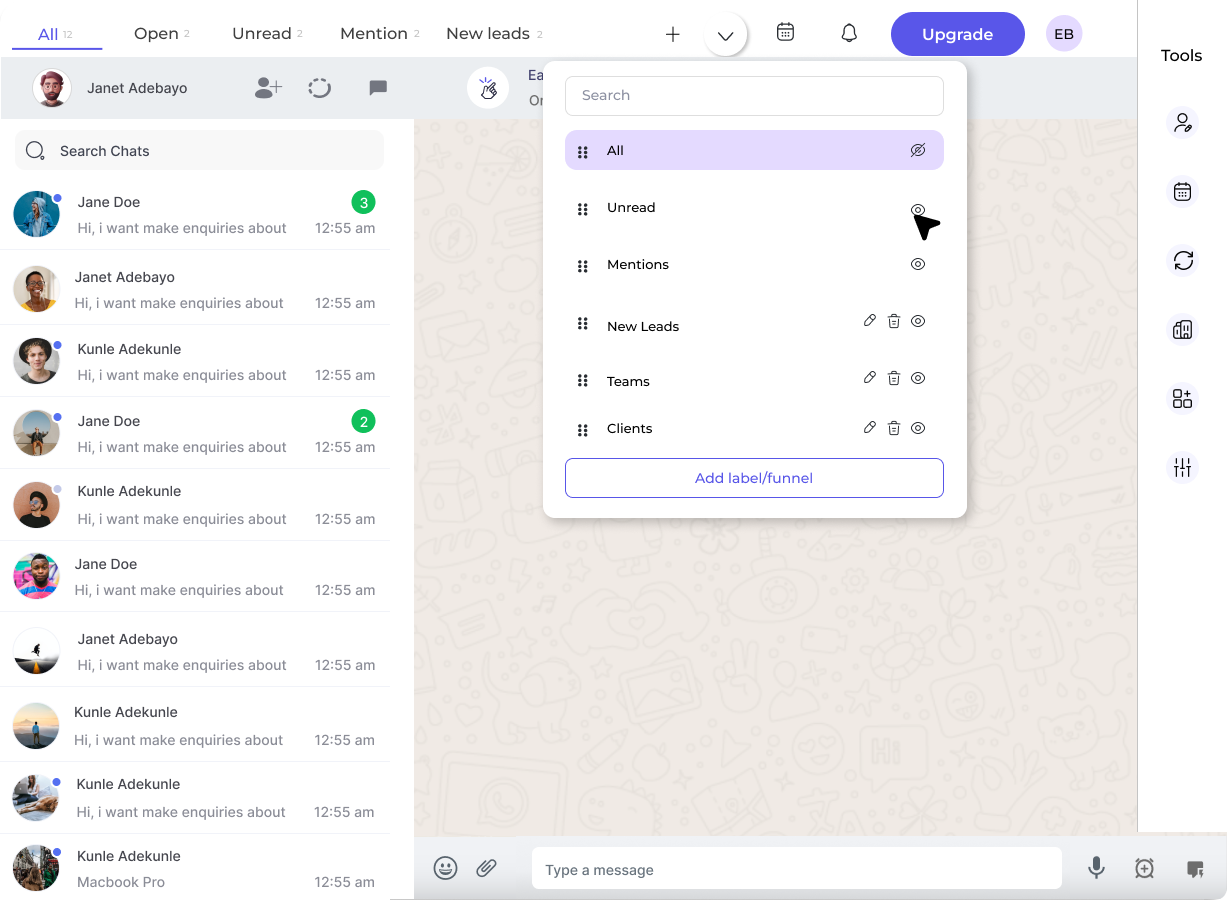Switch to the Unread tab
1227x900 pixels.
click(x=267, y=33)
